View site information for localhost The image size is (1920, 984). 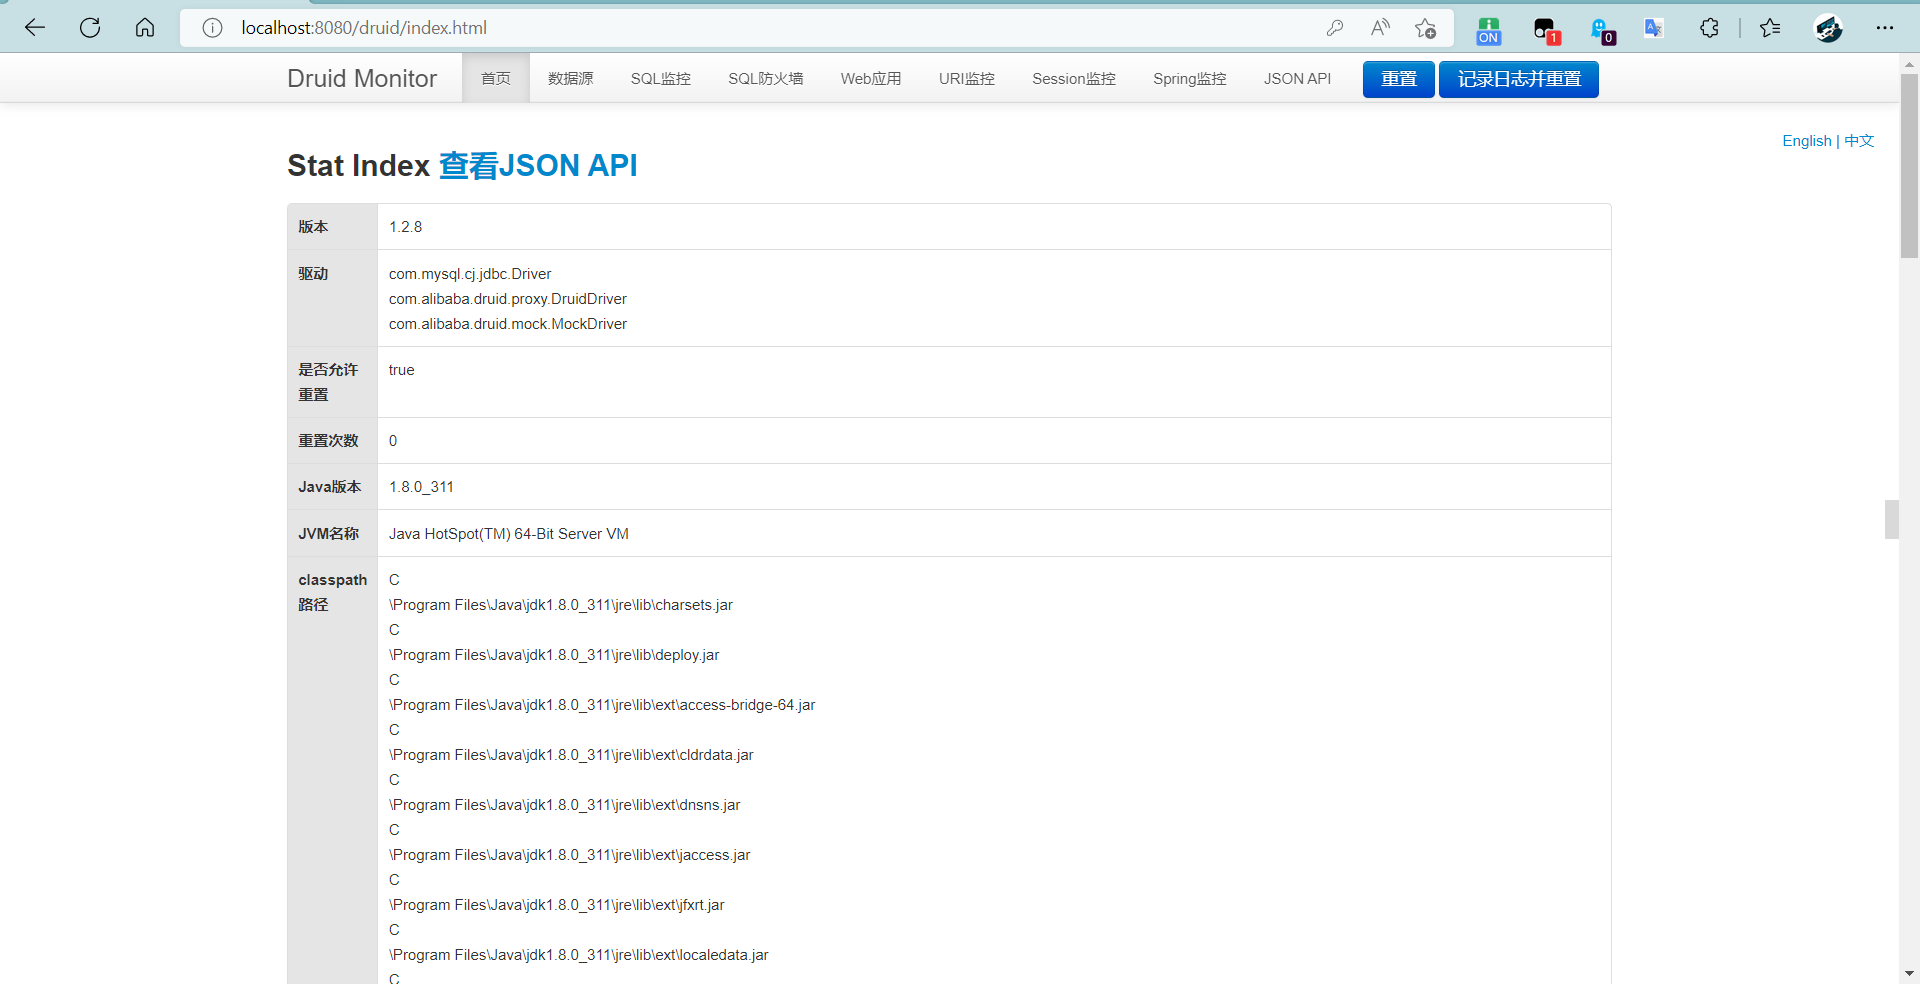(x=212, y=28)
